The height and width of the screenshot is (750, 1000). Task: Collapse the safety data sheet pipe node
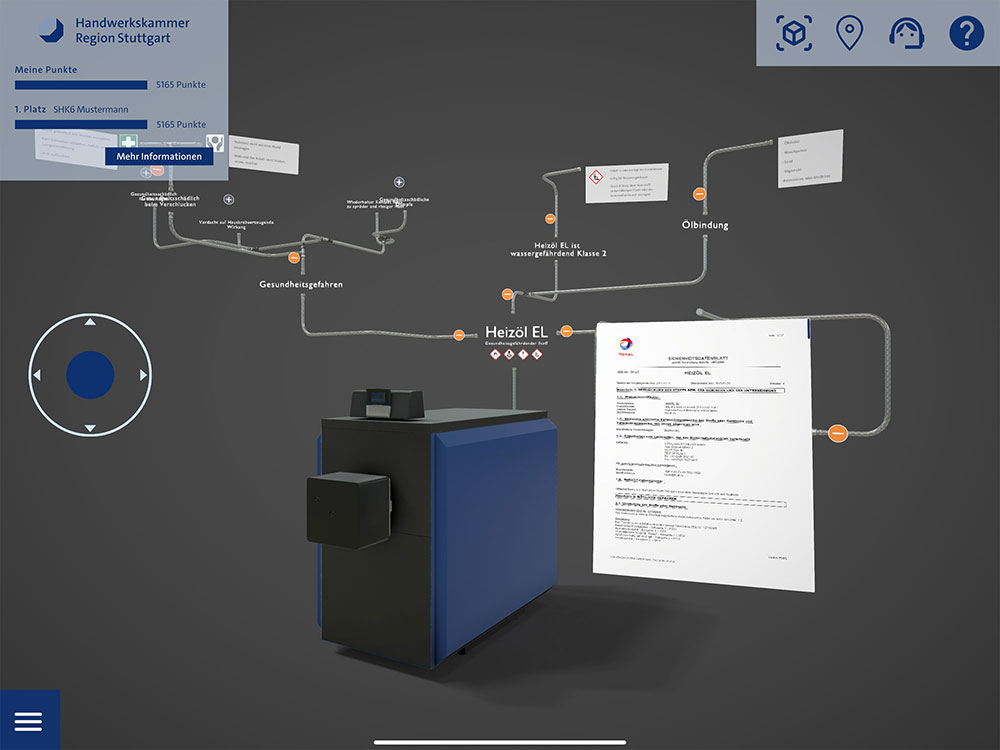click(838, 433)
